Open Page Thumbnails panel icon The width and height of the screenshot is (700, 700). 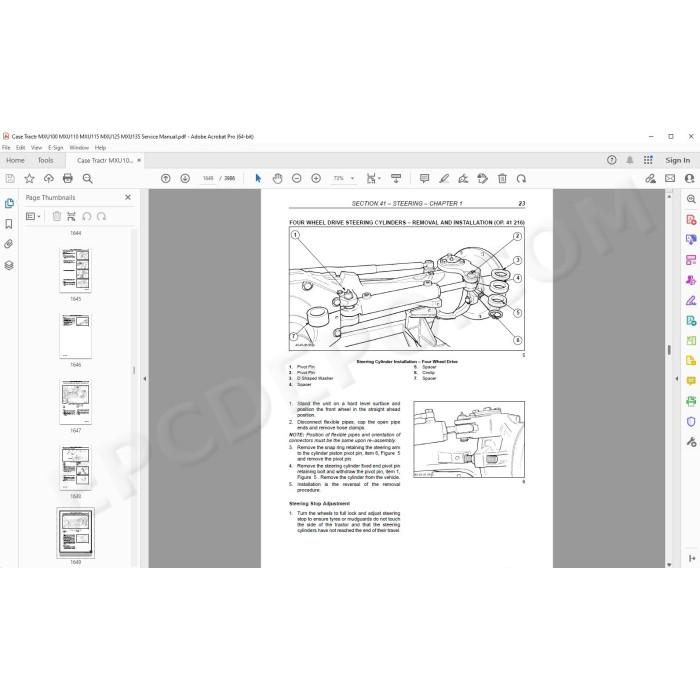pos(9,203)
